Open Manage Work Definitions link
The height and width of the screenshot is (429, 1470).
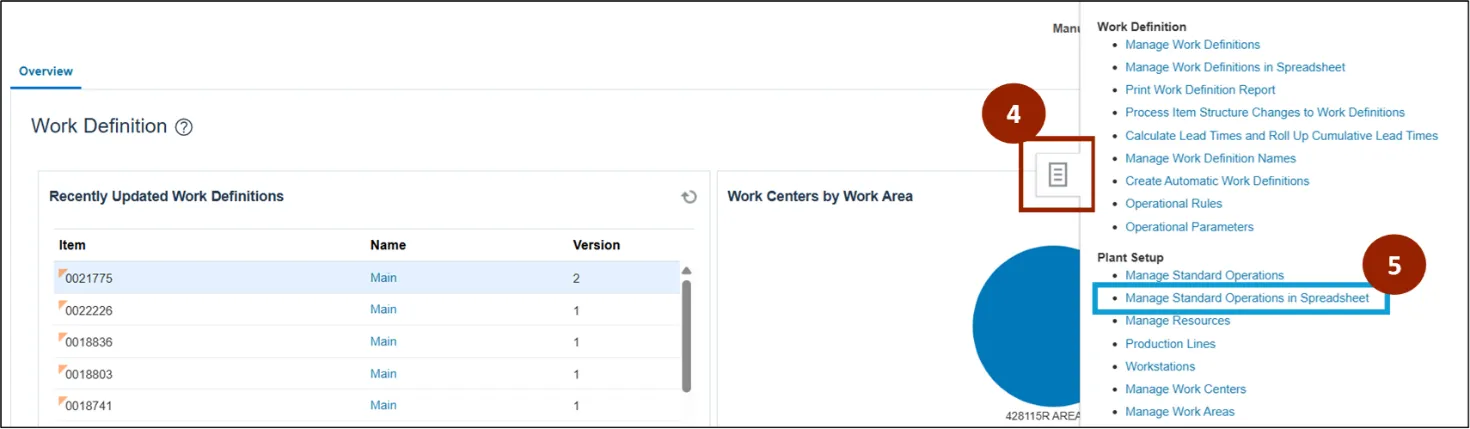pyautogui.click(x=1192, y=44)
